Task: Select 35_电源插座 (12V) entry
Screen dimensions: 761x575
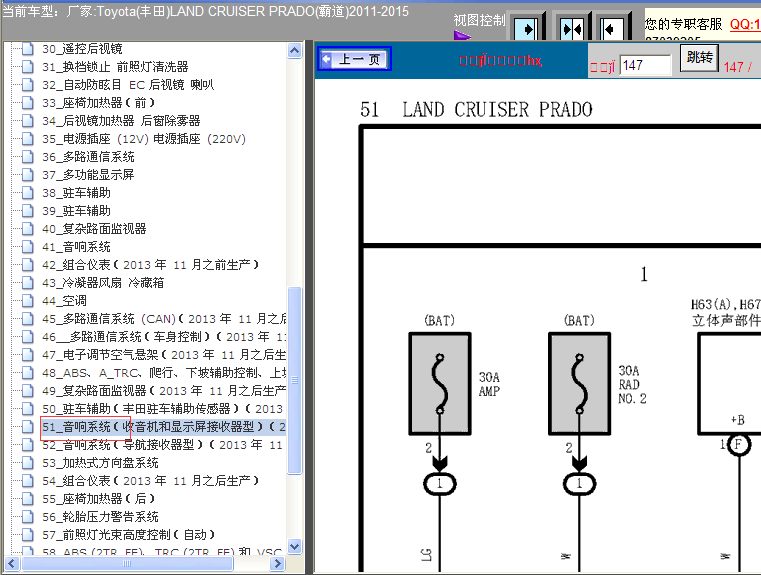Action: [x=144, y=139]
